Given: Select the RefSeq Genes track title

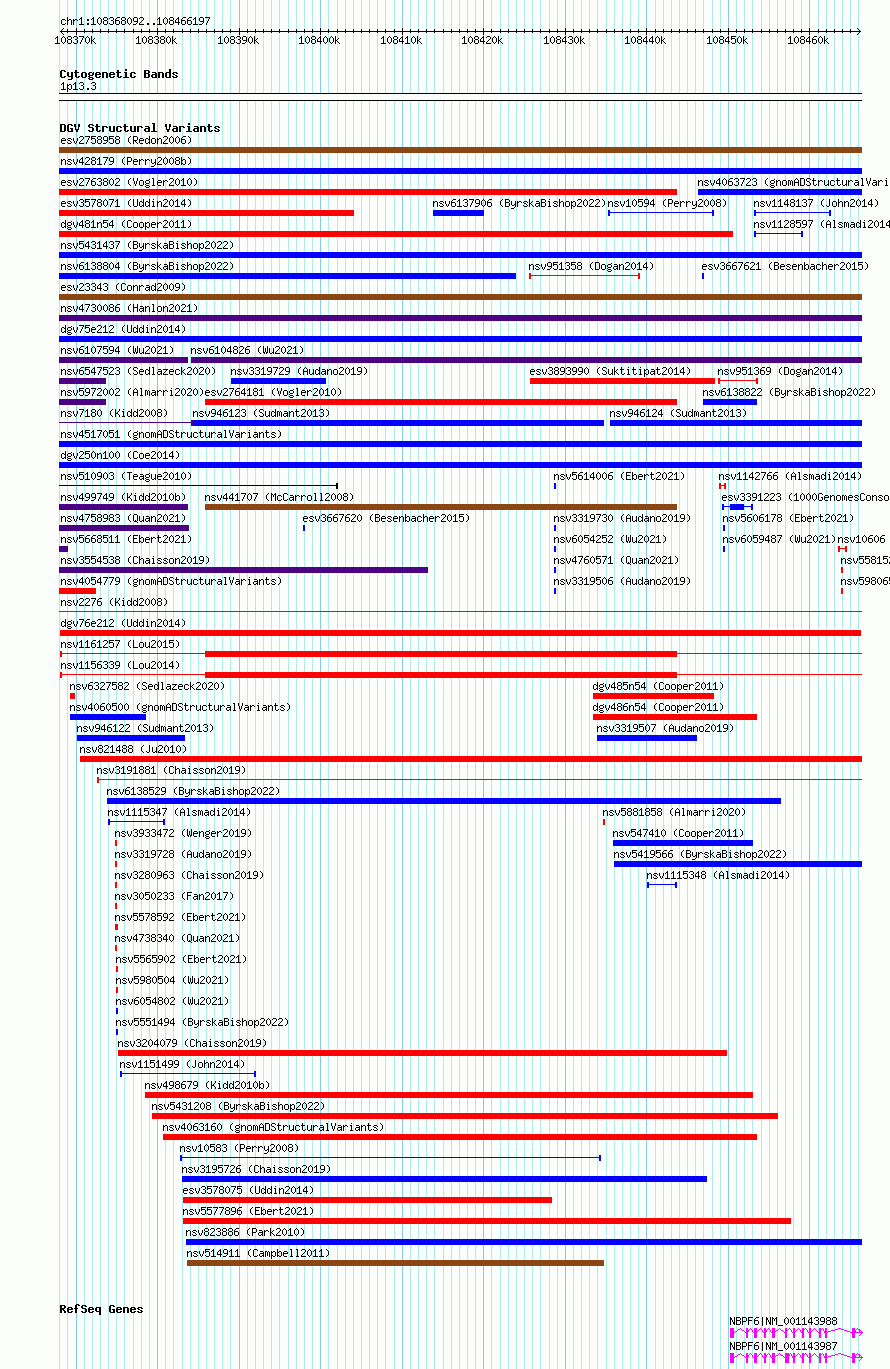Looking at the screenshot, I should coord(101,1309).
